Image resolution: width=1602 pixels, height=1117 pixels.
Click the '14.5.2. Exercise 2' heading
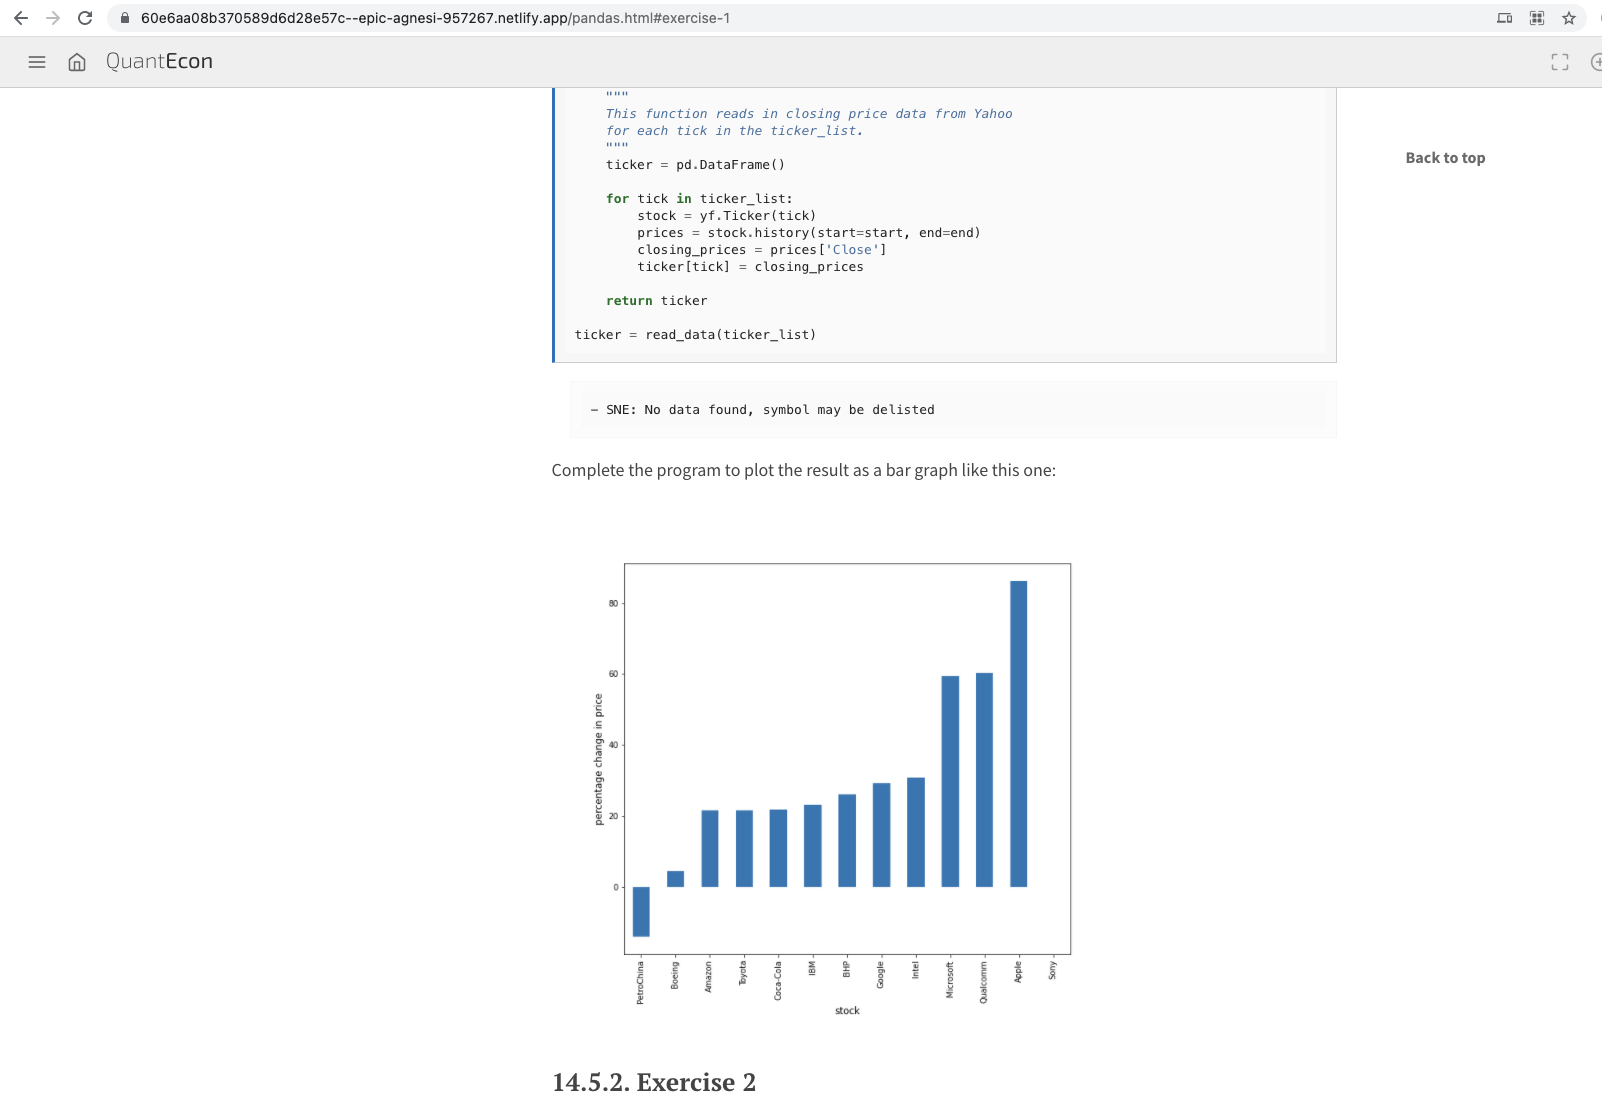(654, 1082)
